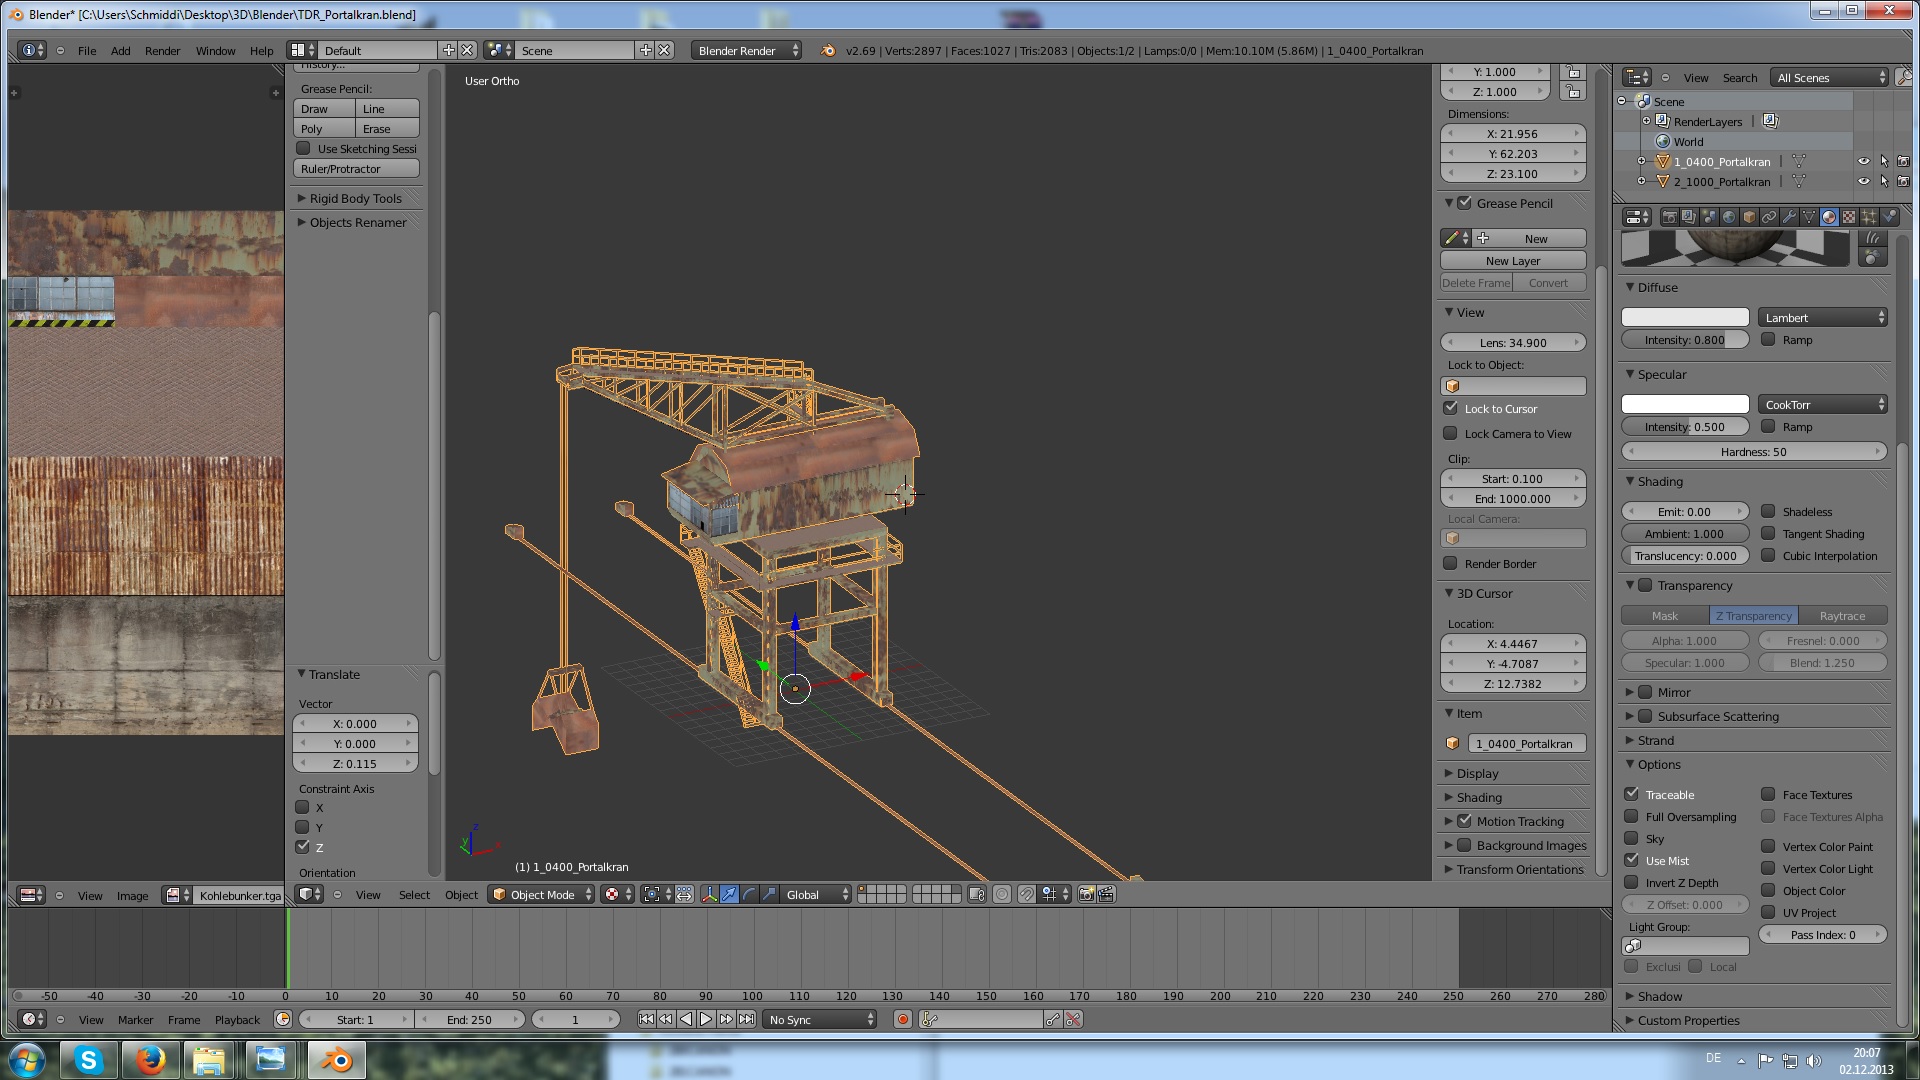Open the Texture properties tab (checker icon)
Screen dimensions: 1920x1080
click(1849, 217)
